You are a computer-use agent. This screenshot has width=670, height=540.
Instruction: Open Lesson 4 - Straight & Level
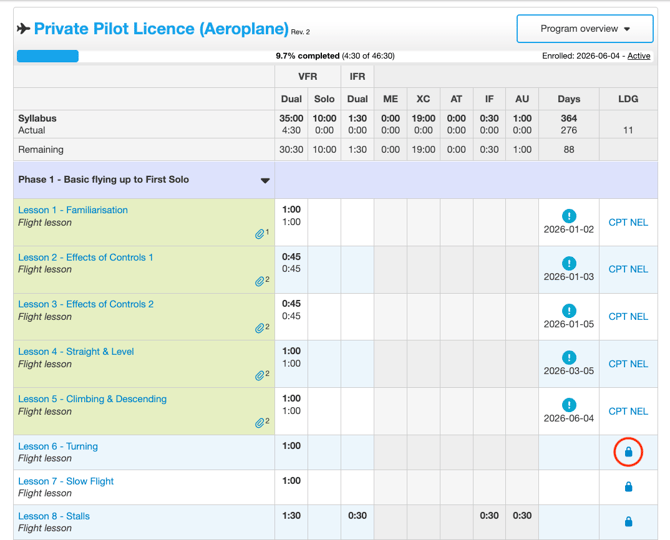point(76,352)
